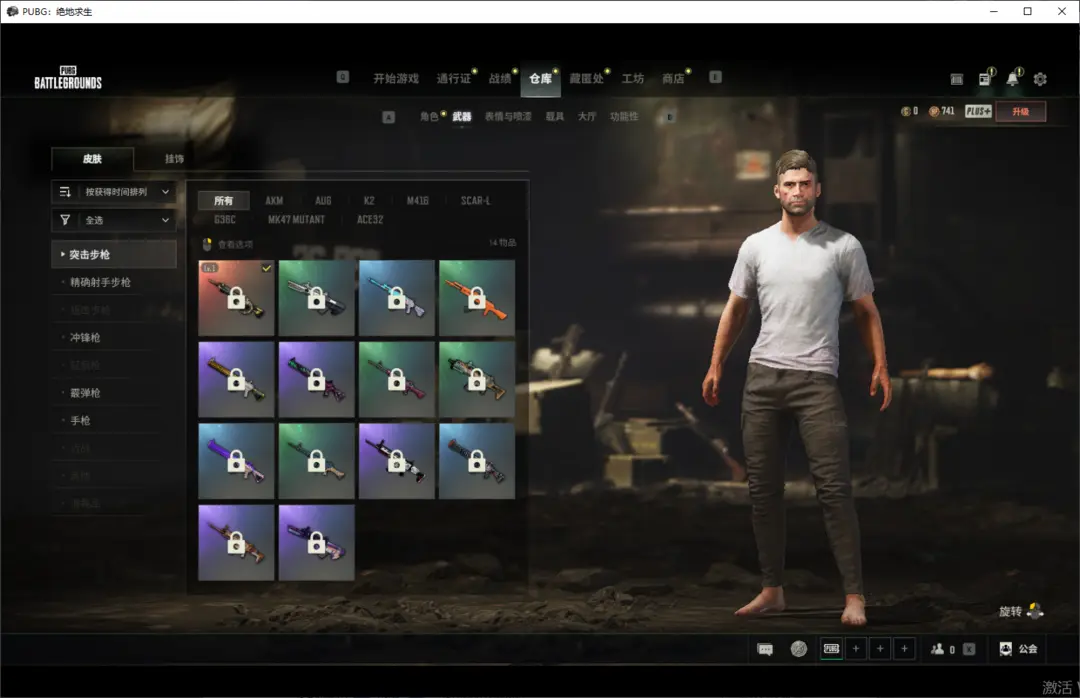Click the PUBG Battlegrounds logo
Viewport: 1080px width, 698px height.
coord(68,78)
